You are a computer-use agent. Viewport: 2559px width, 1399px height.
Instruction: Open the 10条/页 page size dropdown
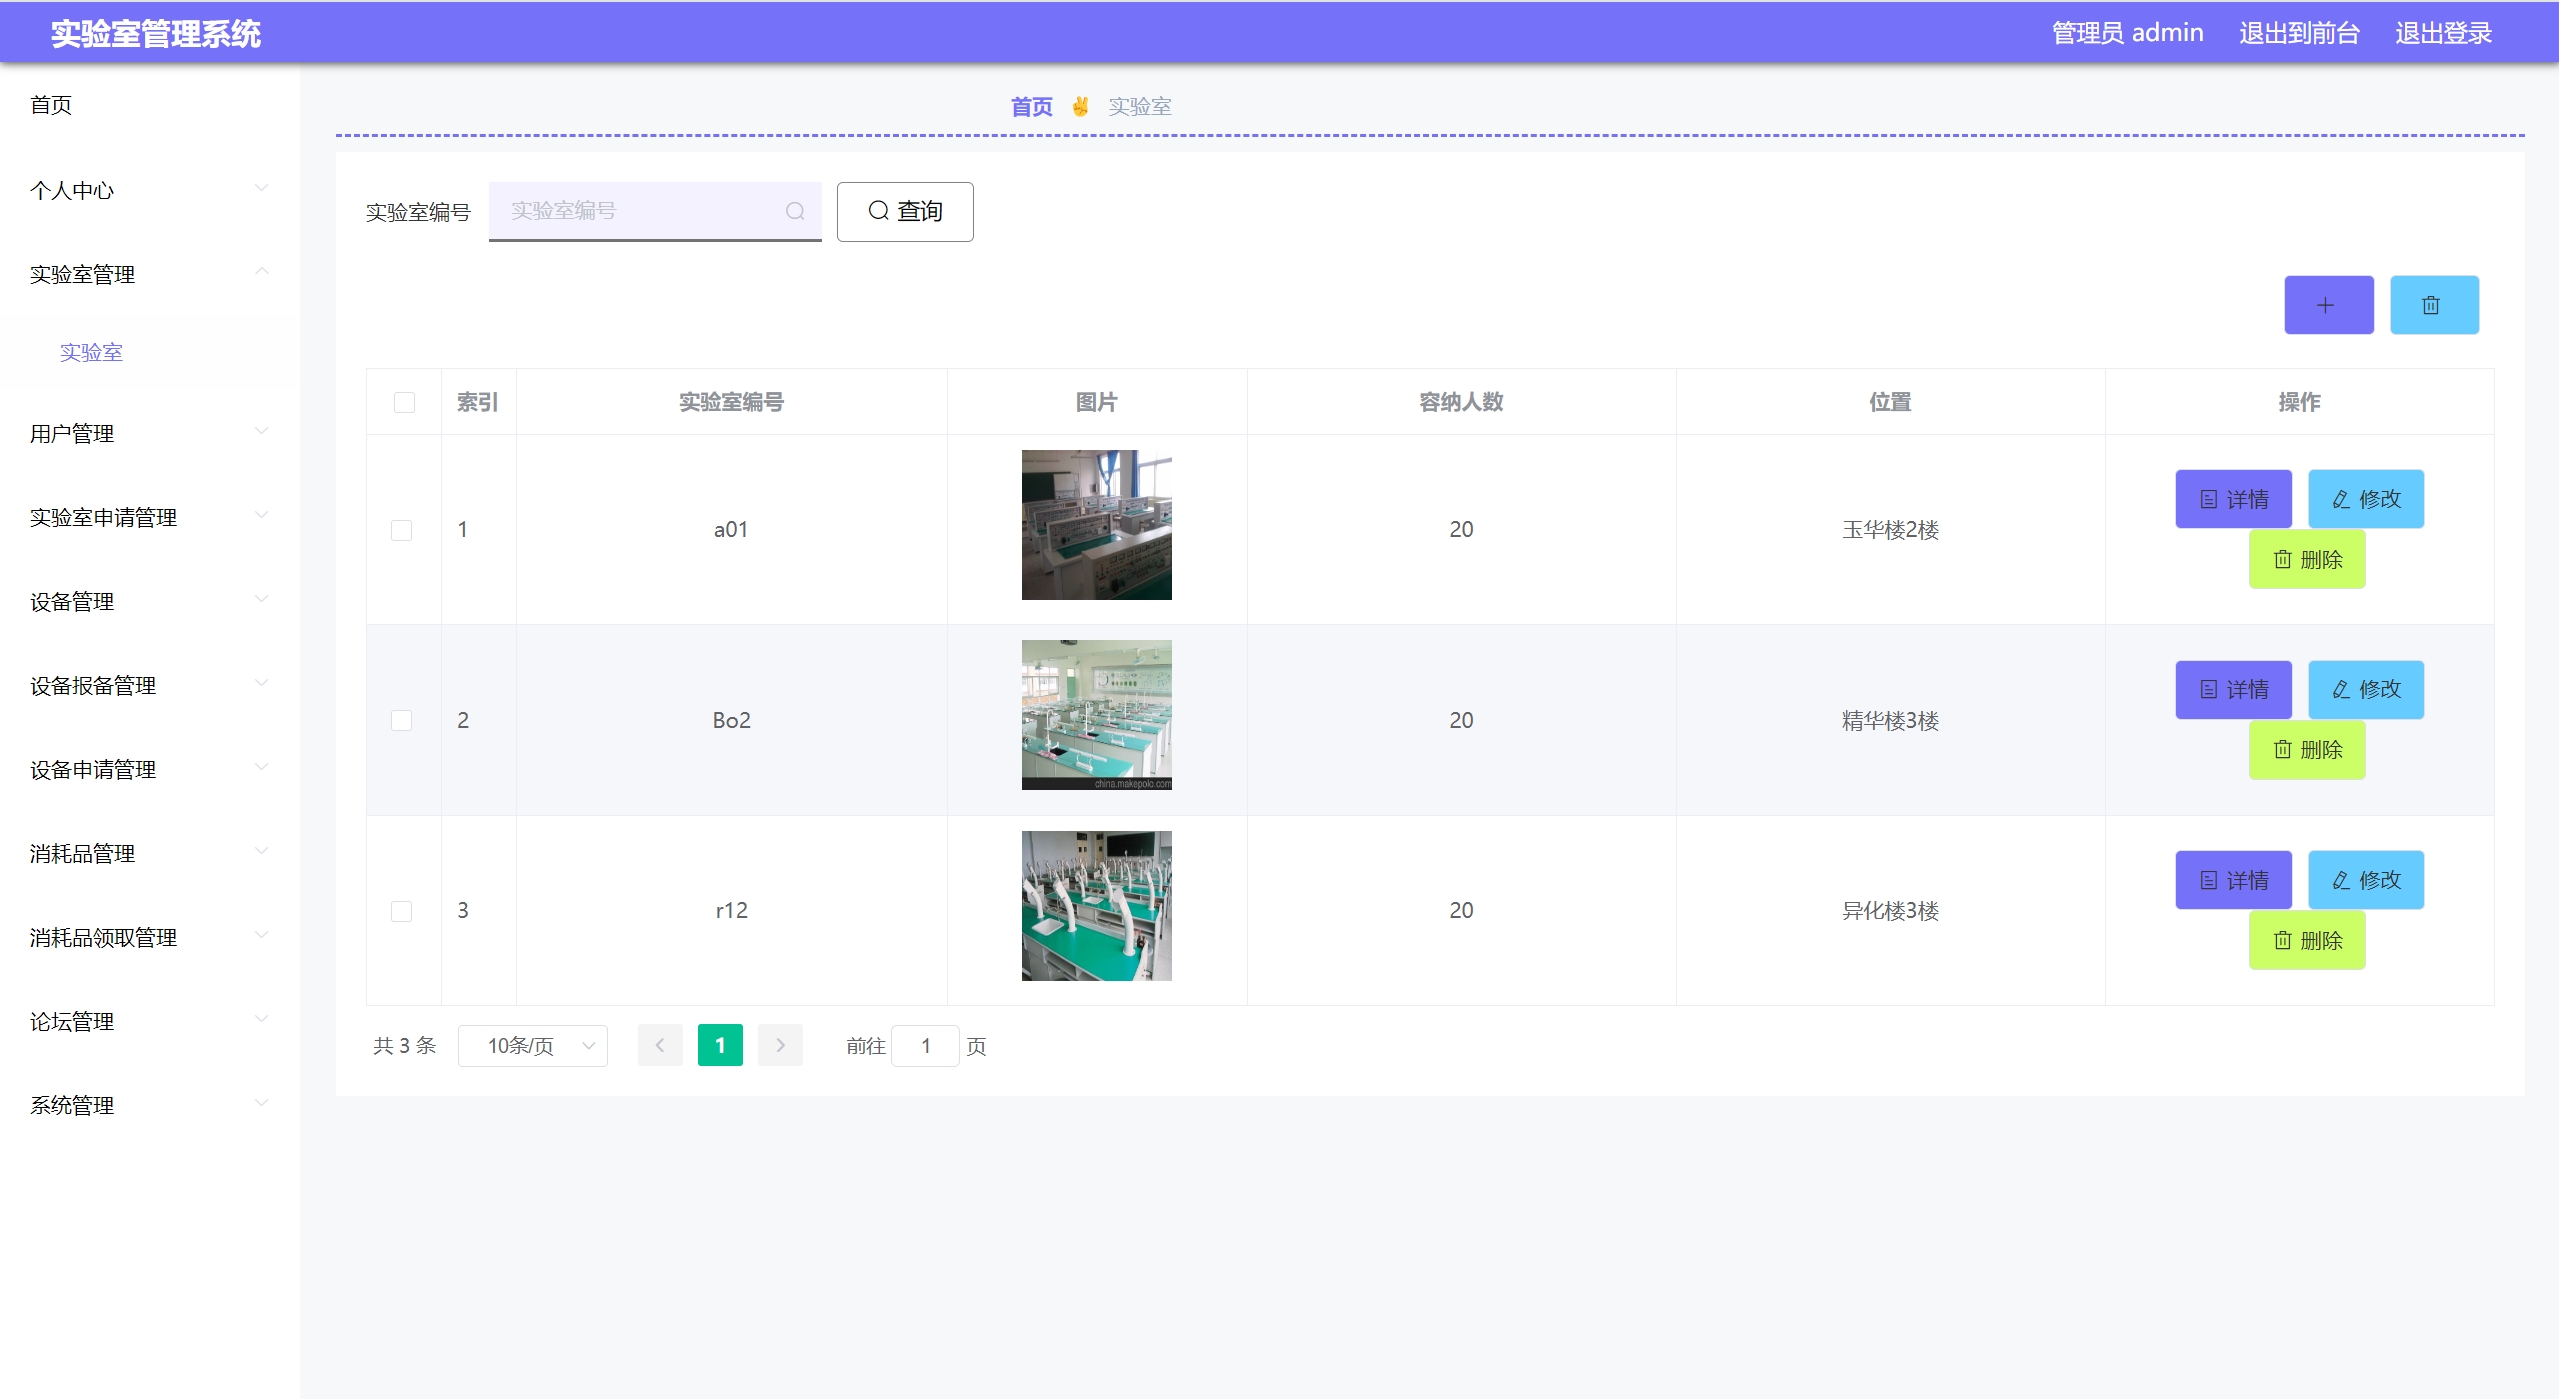(532, 1046)
